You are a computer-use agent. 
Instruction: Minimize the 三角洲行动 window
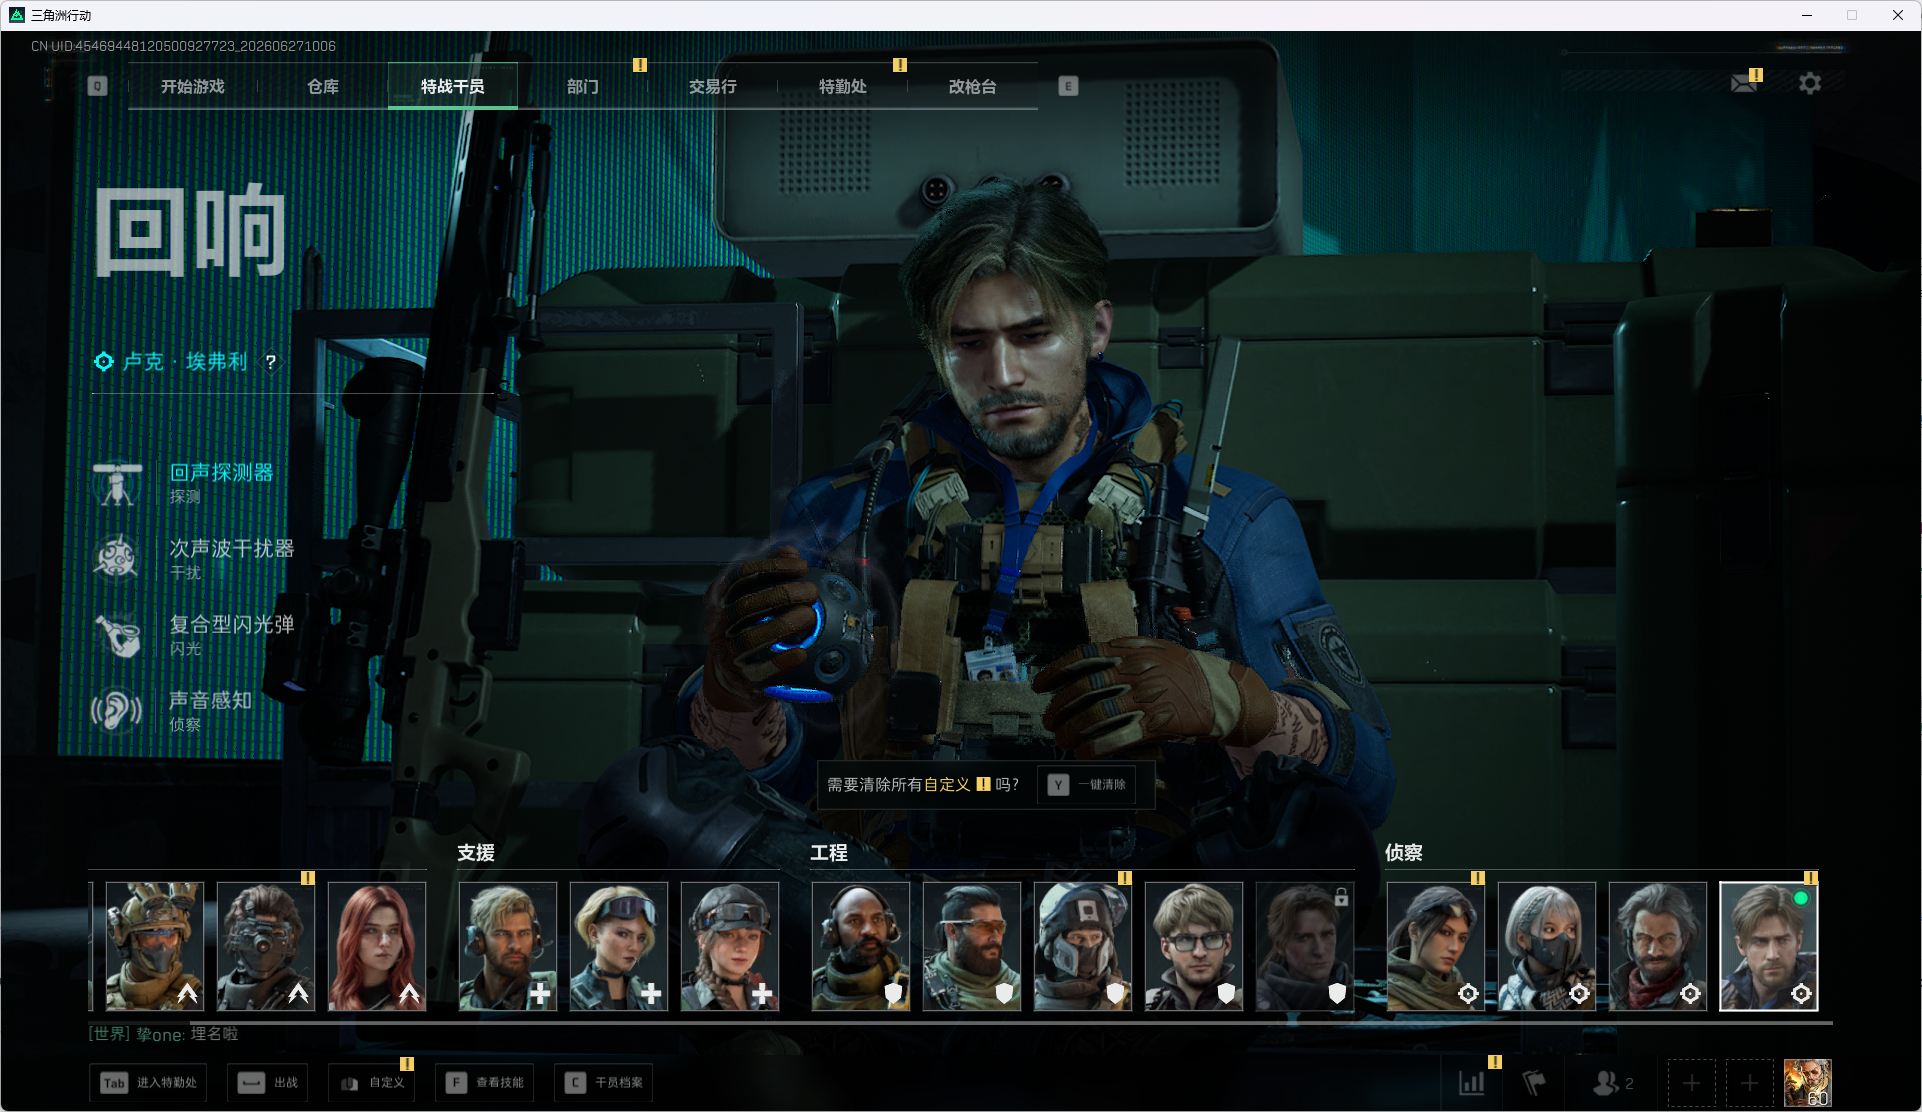coord(1807,15)
